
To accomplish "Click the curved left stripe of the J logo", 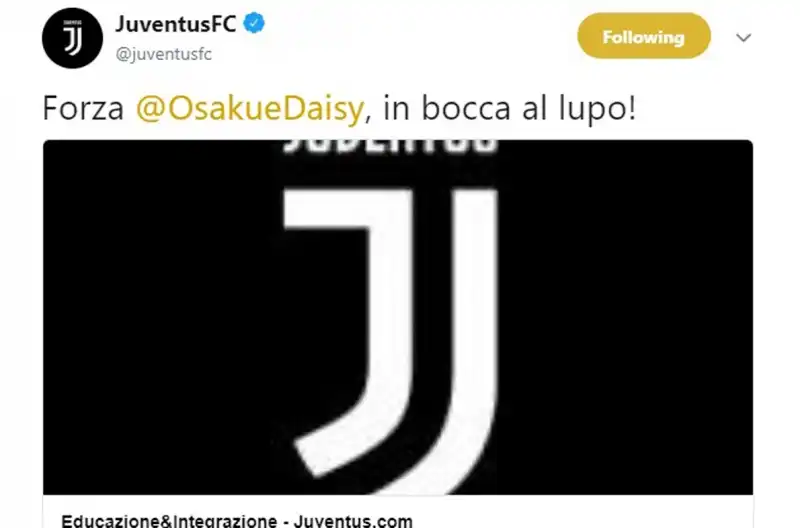I will coord(352,332).
